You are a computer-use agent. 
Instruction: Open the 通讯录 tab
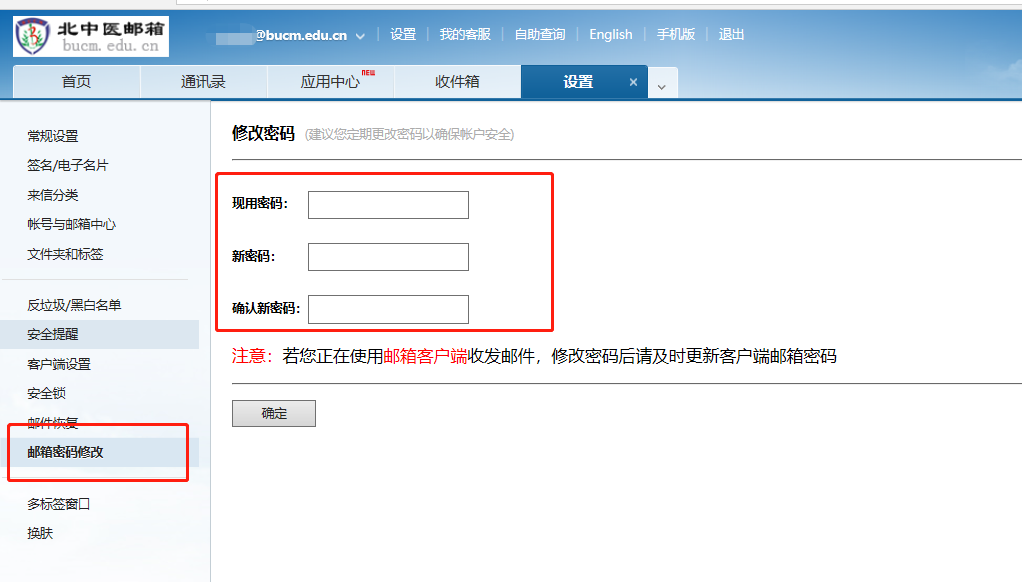pos(203,82)
